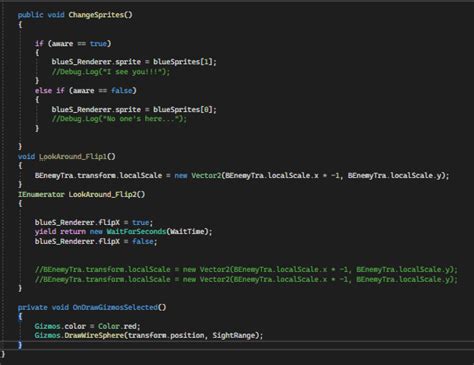Click the 'flipX = false' line
474x365 pixels.
96,241
